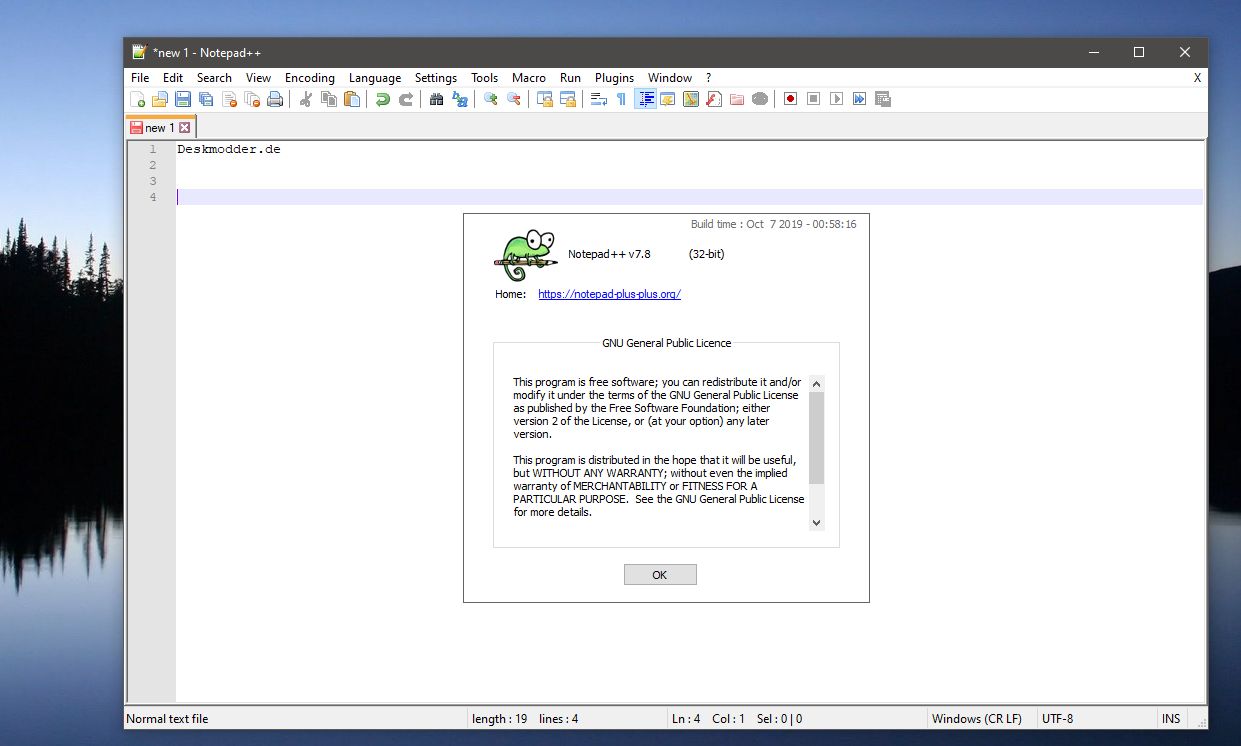Open the Encoding menu
Viewport: 1241px width, 746px height.
[x=310, y=77]
